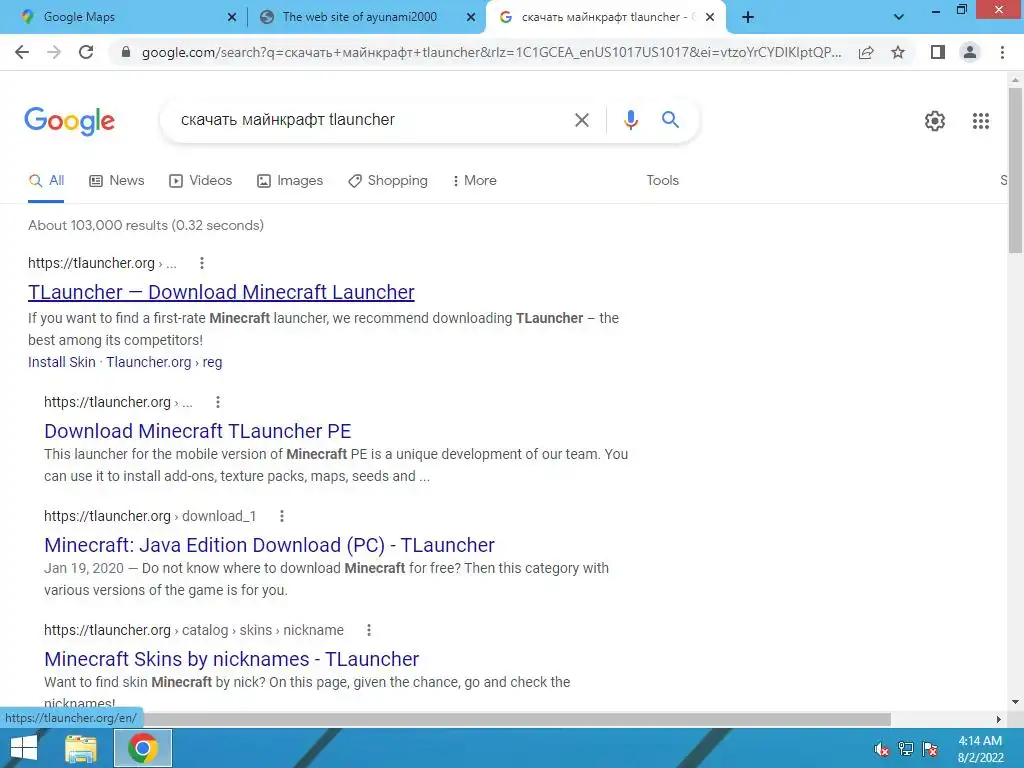
Task: Start voice search with the microphone
Action: [630, 120]
